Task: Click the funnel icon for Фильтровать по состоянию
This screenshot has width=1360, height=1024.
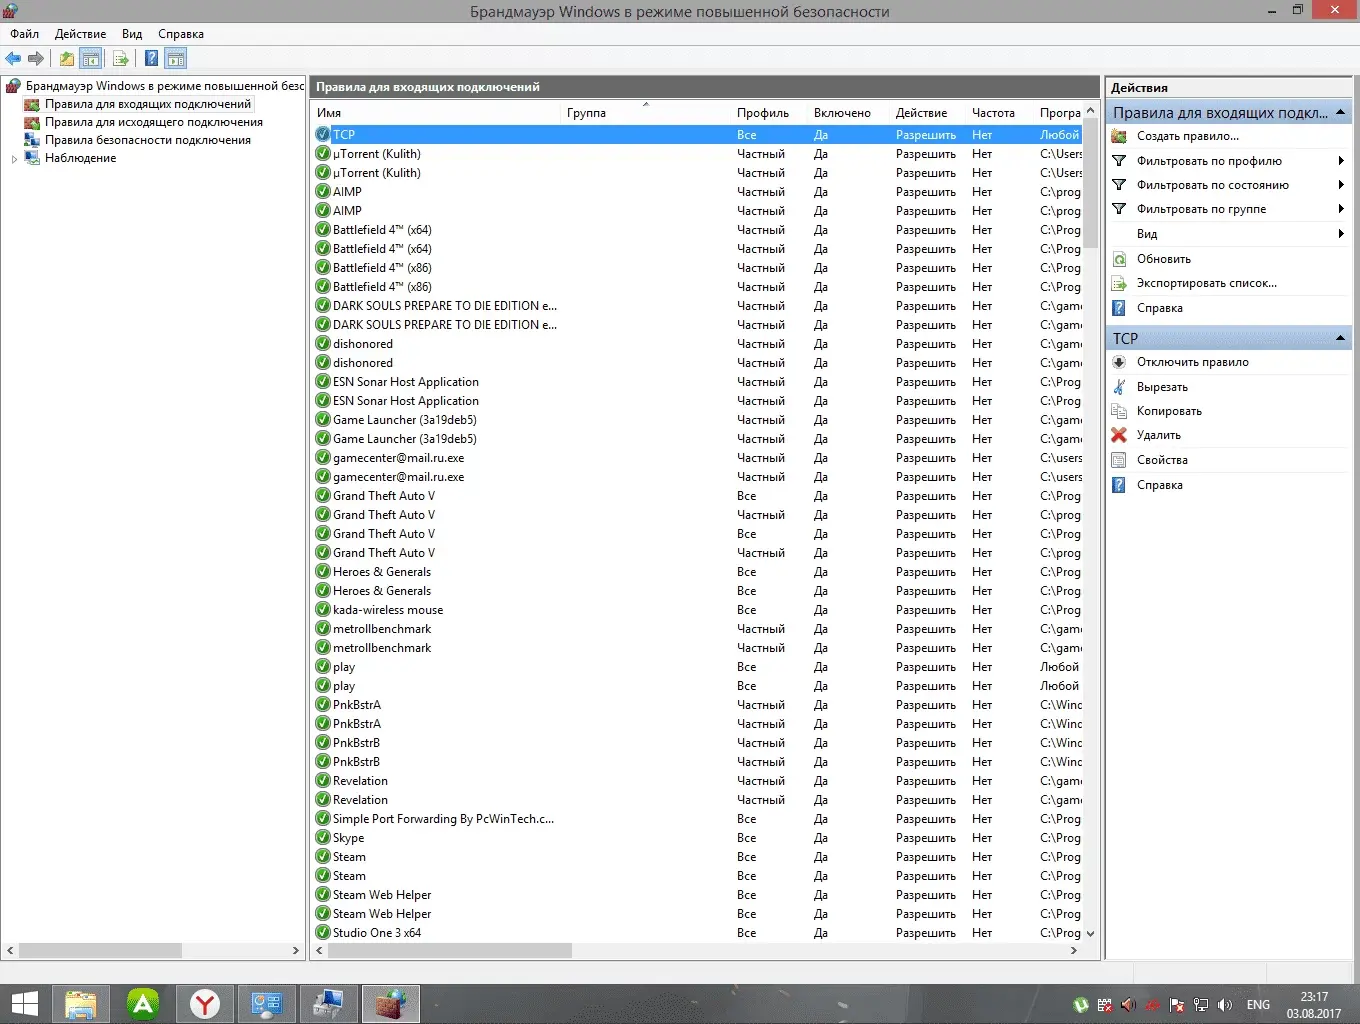Action: tap(1119, 185)
